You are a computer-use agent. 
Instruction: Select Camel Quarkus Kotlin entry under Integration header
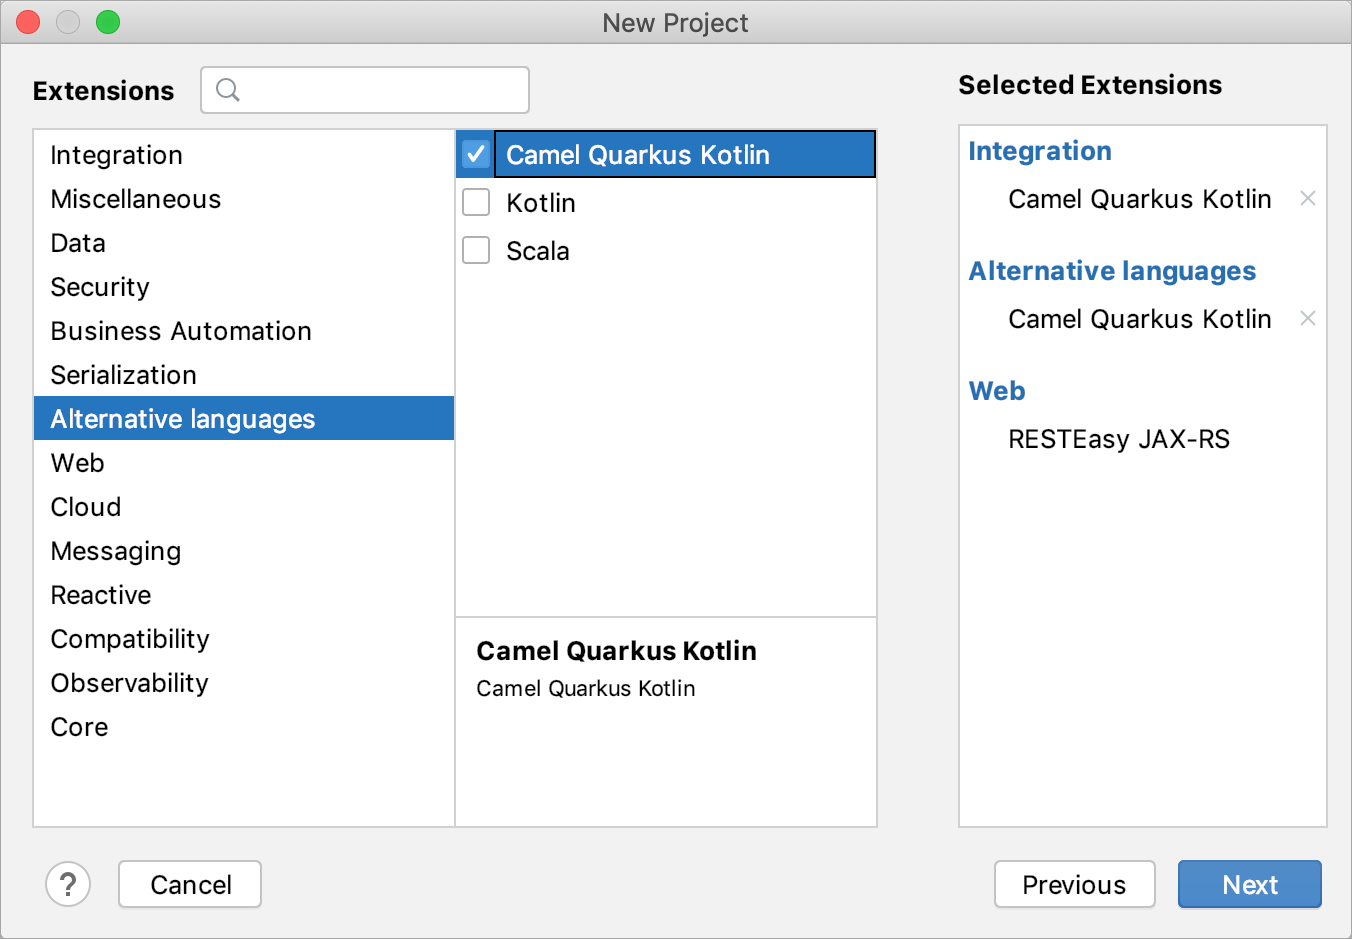click(x=1140, y=199)
